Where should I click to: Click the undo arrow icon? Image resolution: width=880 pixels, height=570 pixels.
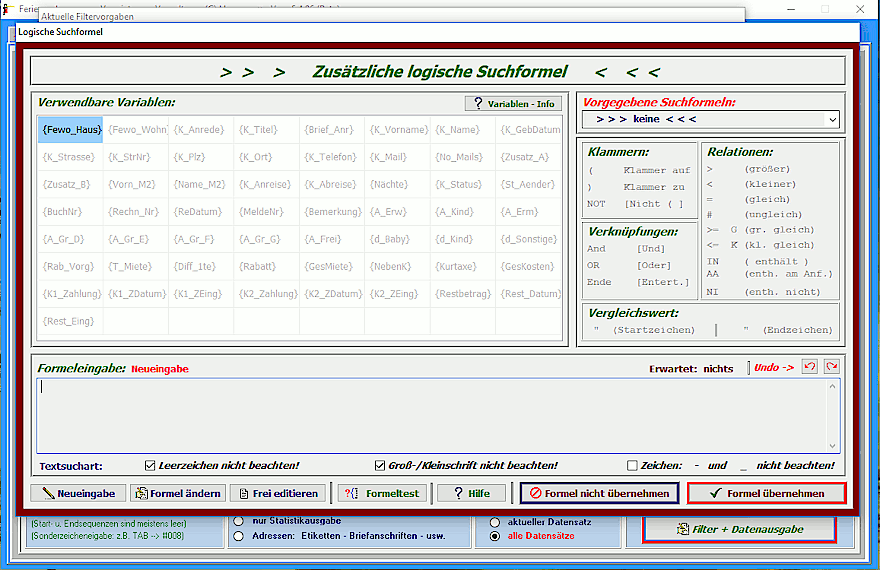coord(811,367)
